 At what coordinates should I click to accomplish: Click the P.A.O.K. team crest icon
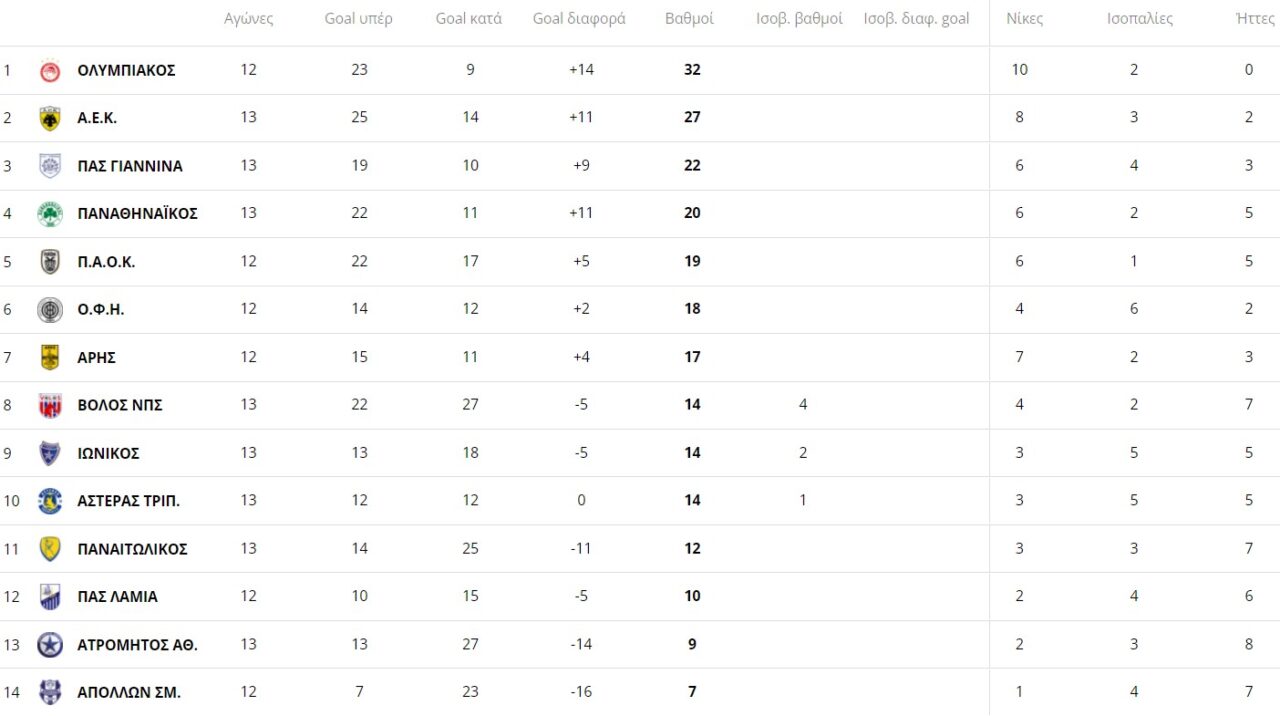pos(50,262)
